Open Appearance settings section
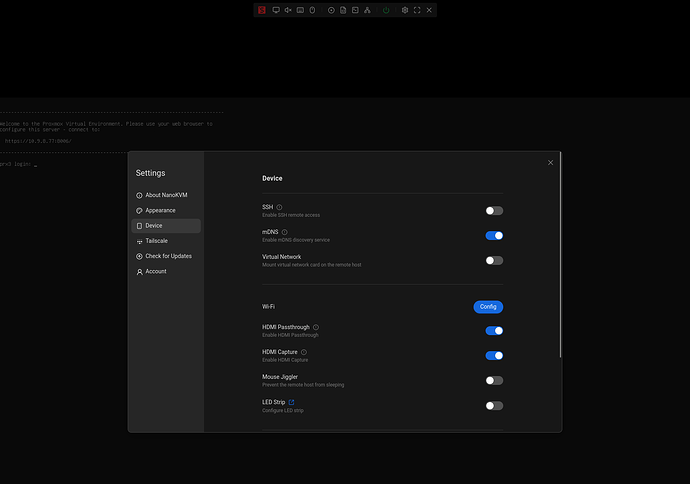 click(x=166, y=210)
